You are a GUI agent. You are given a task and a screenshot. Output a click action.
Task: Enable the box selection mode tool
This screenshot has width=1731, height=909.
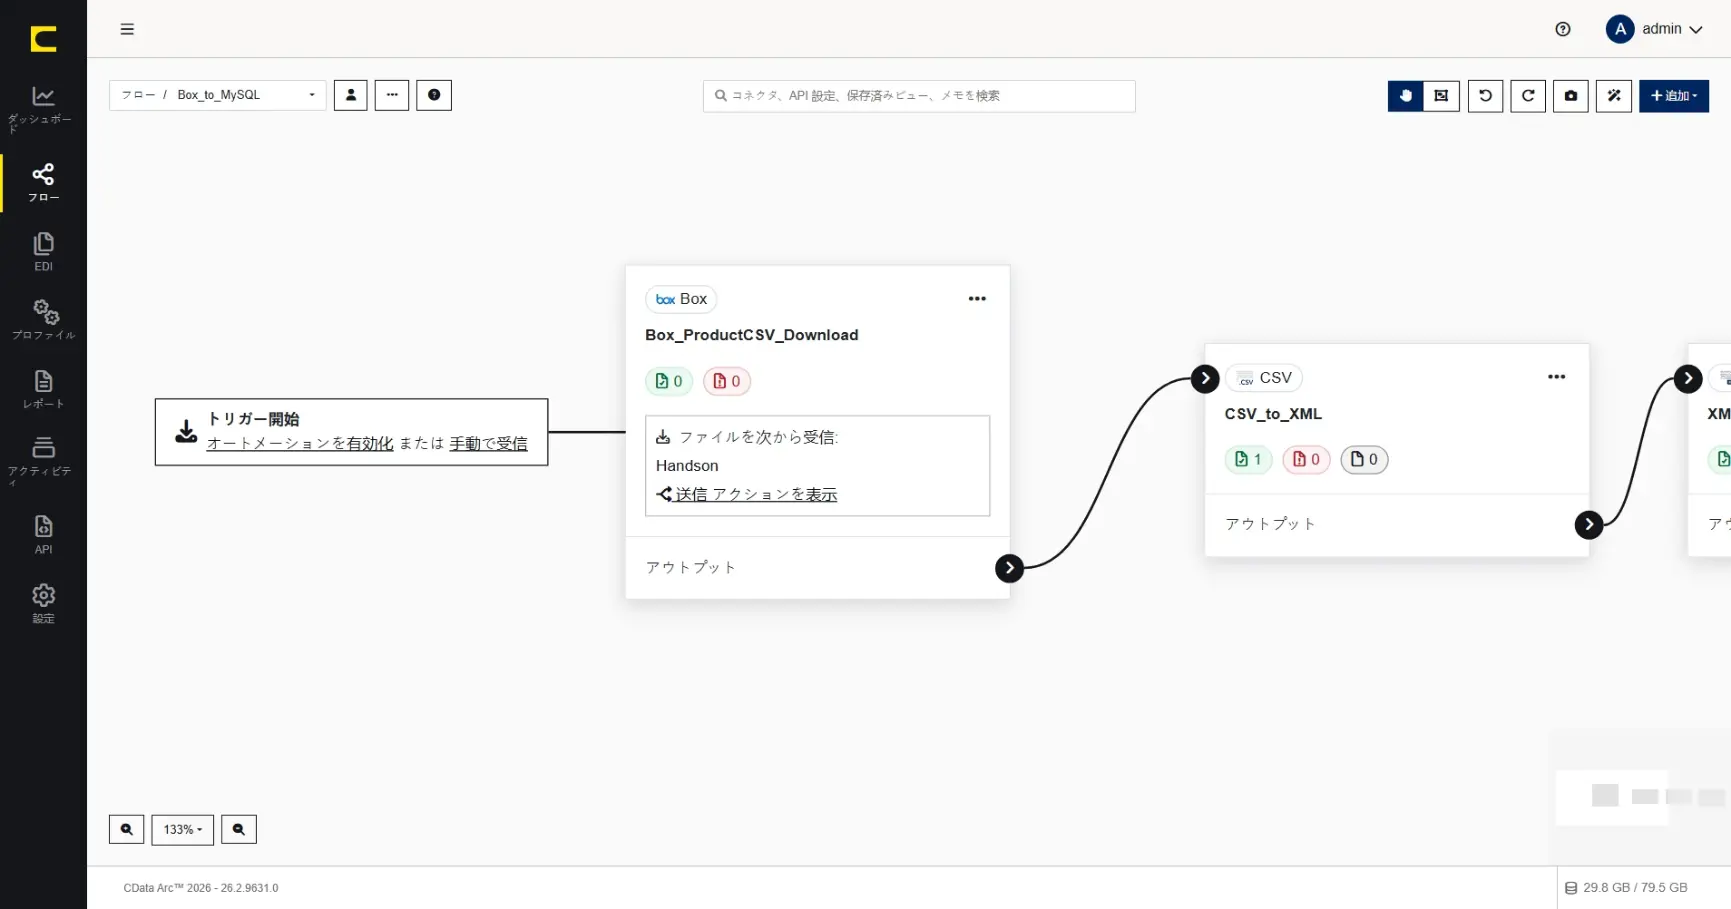(1441, 96)
